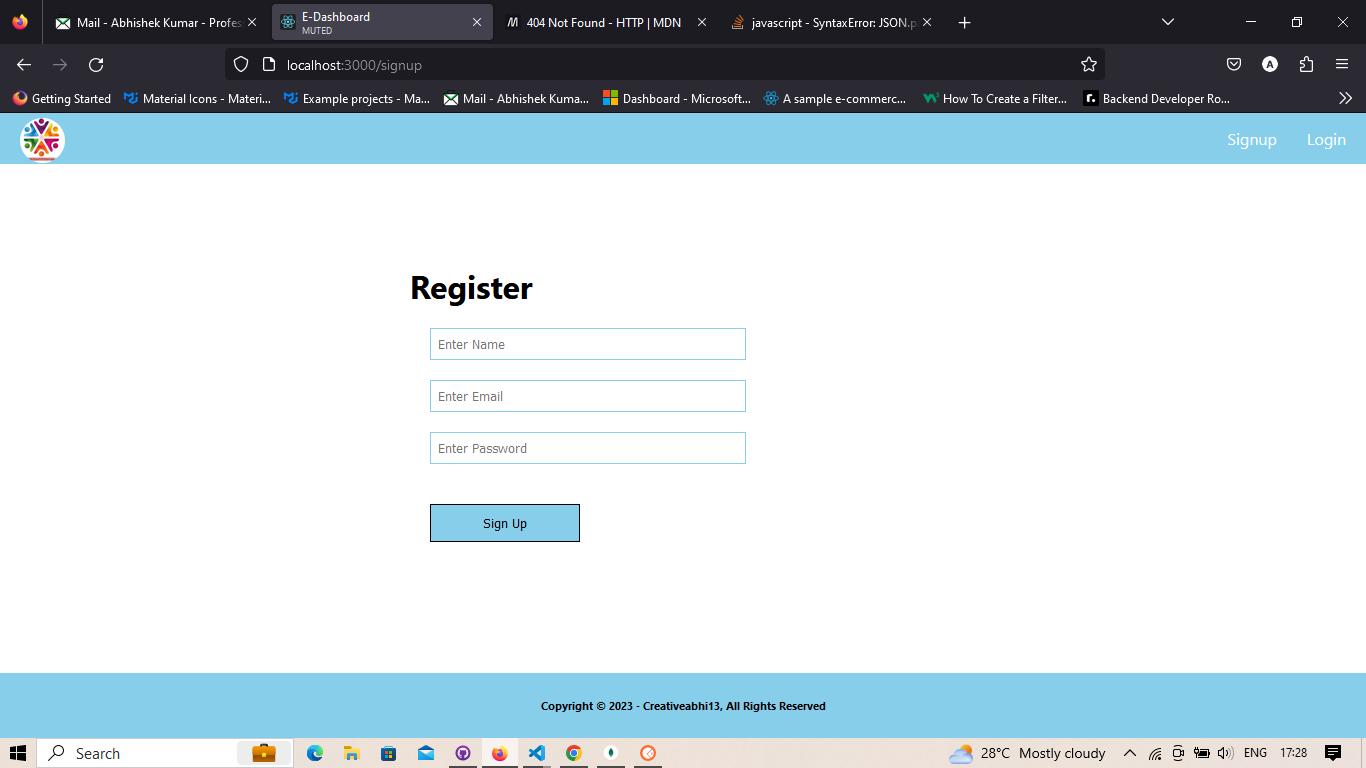Open GitHub Desktop from the taskbar
This screenshot has width=1366, height=768.
point(462,753)
